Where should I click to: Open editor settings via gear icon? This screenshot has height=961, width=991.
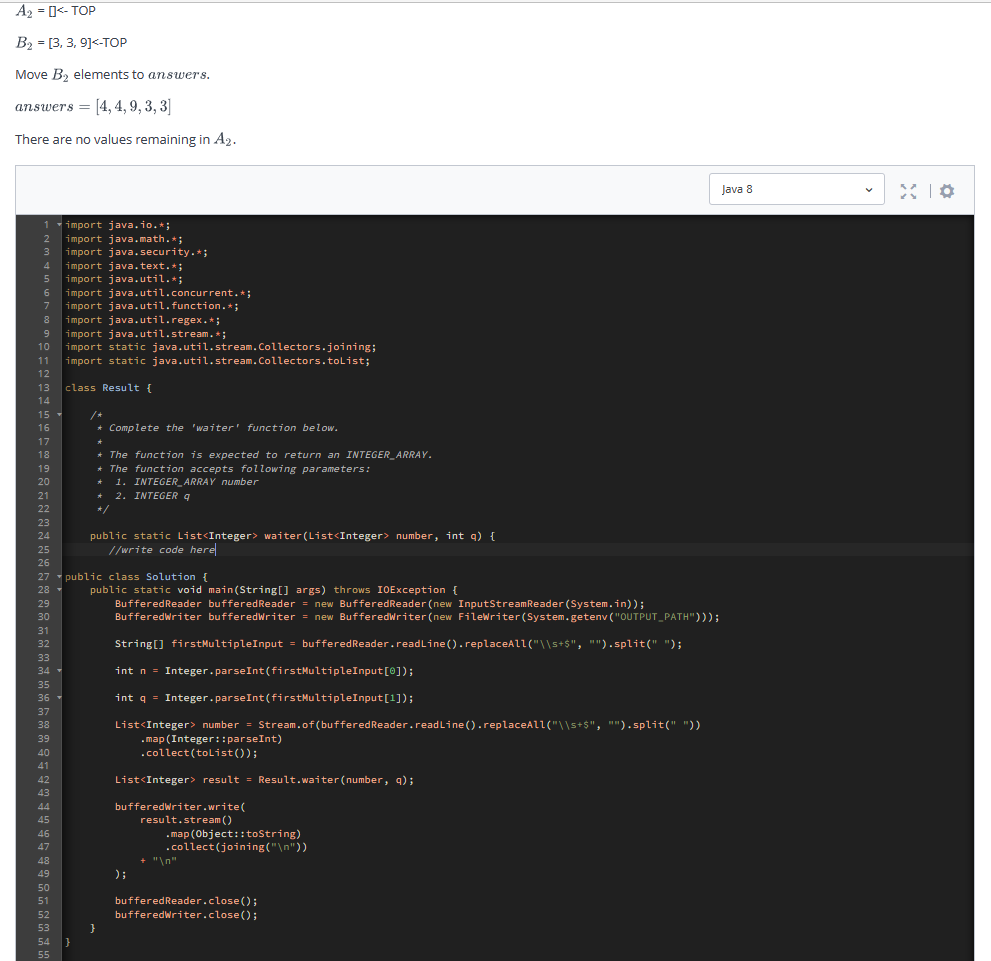click(x=946, y=189)
